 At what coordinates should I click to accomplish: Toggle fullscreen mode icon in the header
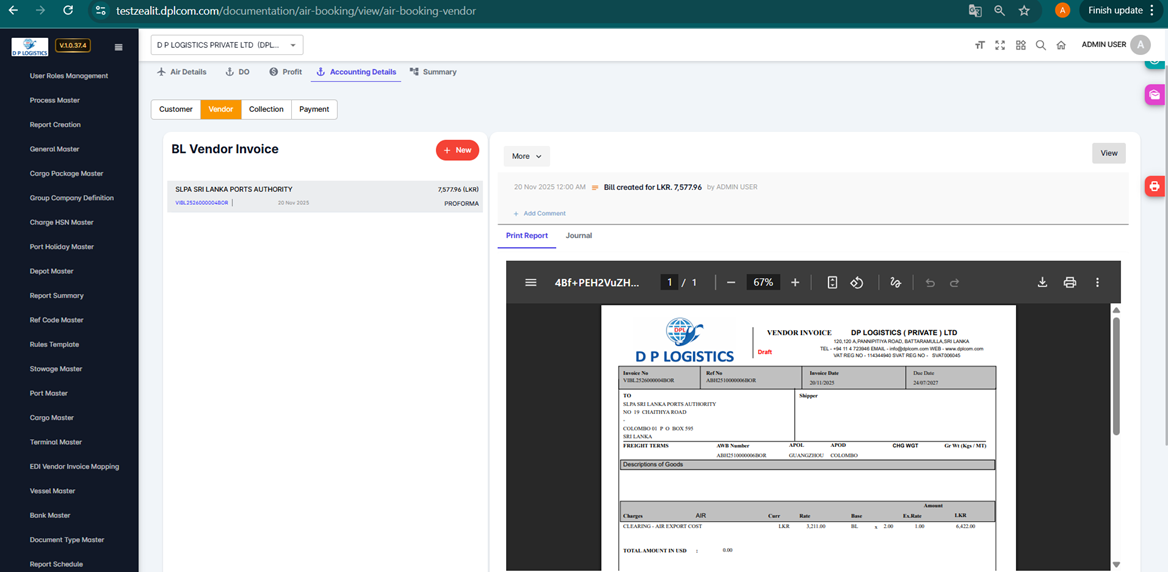[1000, 45]
